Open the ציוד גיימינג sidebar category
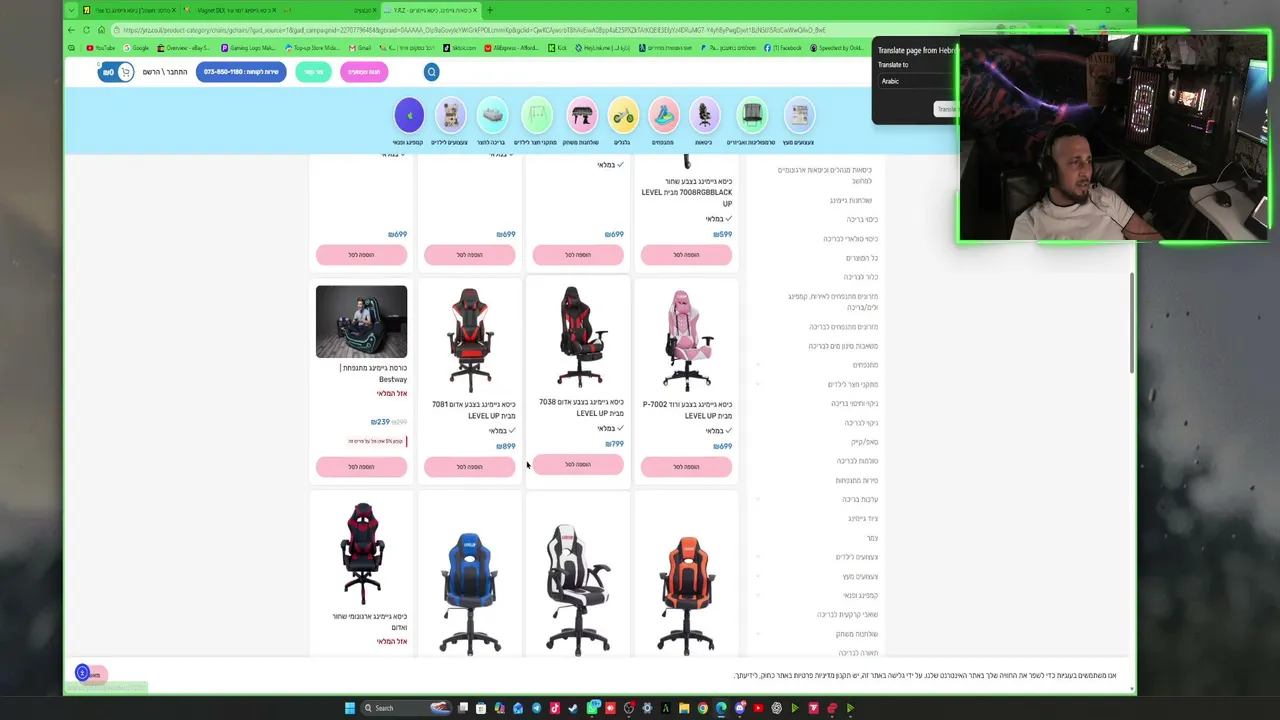This screenshot has height=720, width=1280. [863, 519]
